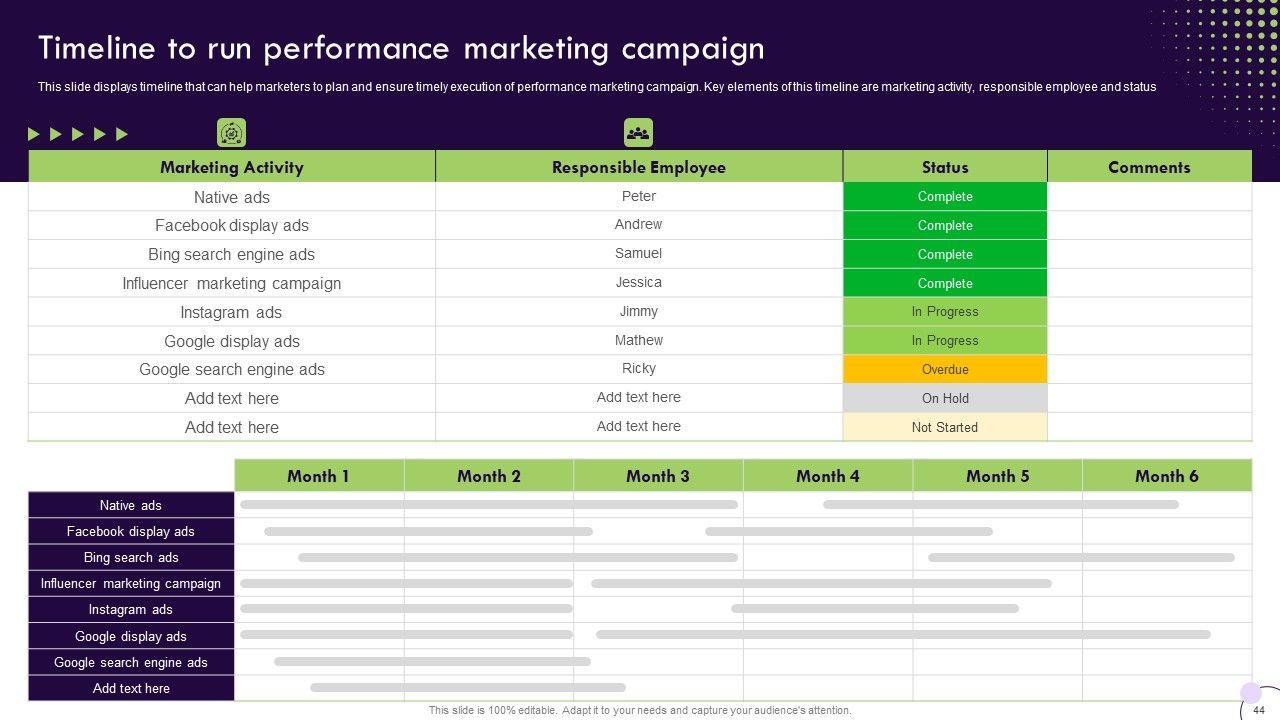Select the Month 3 timeline header

coord(658,476)
